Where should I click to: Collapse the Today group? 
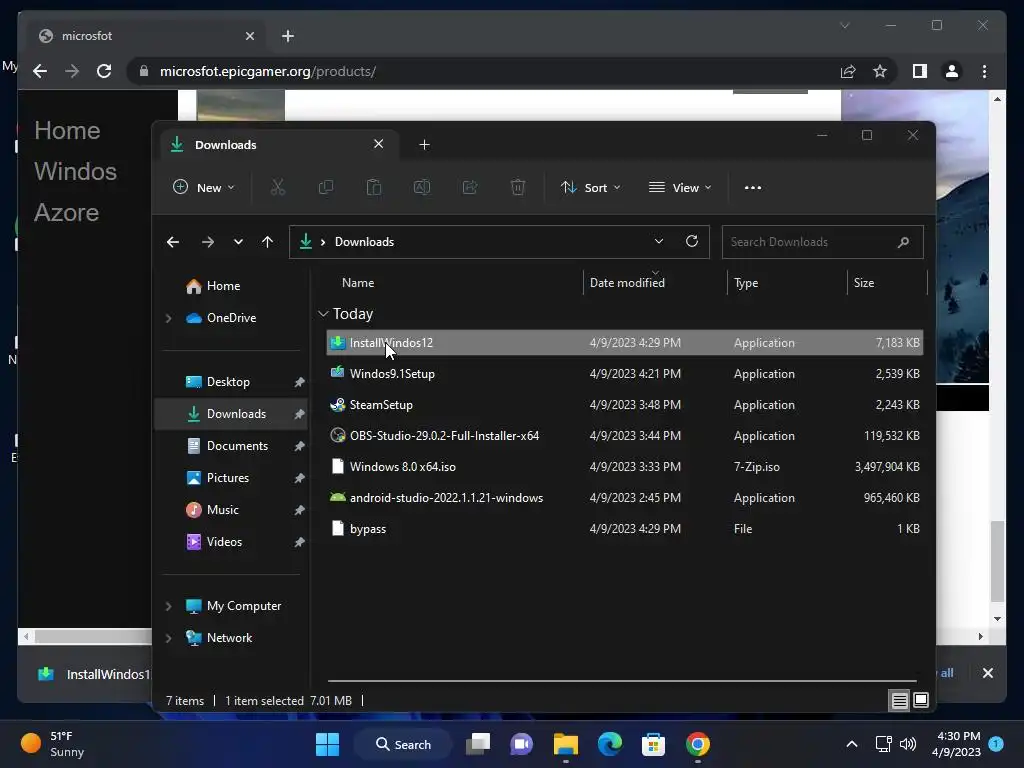(x=323, y=314)
